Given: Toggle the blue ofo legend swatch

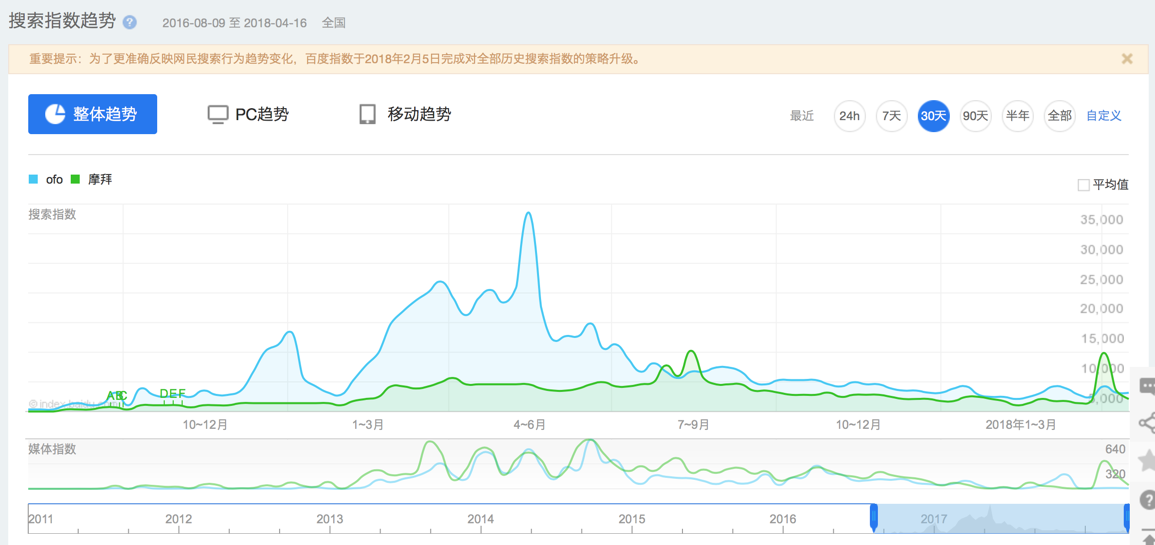Looking at the screenshot, I should (33, 179).
